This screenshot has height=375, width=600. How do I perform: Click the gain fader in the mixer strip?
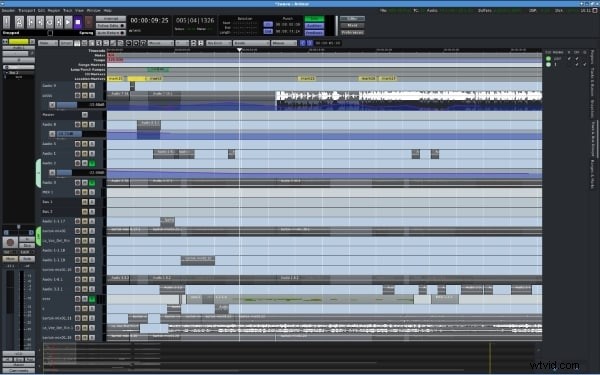click(x=10, y=309)
